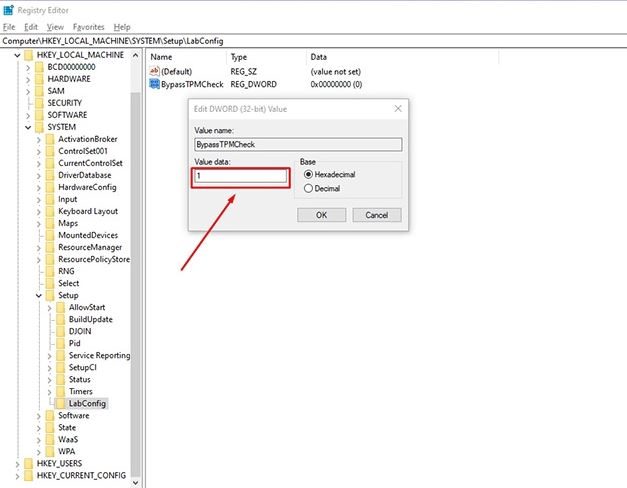Click the tree scrollbar down arrow
Viewport: 627px width, 488px height.
pos(136,483)
